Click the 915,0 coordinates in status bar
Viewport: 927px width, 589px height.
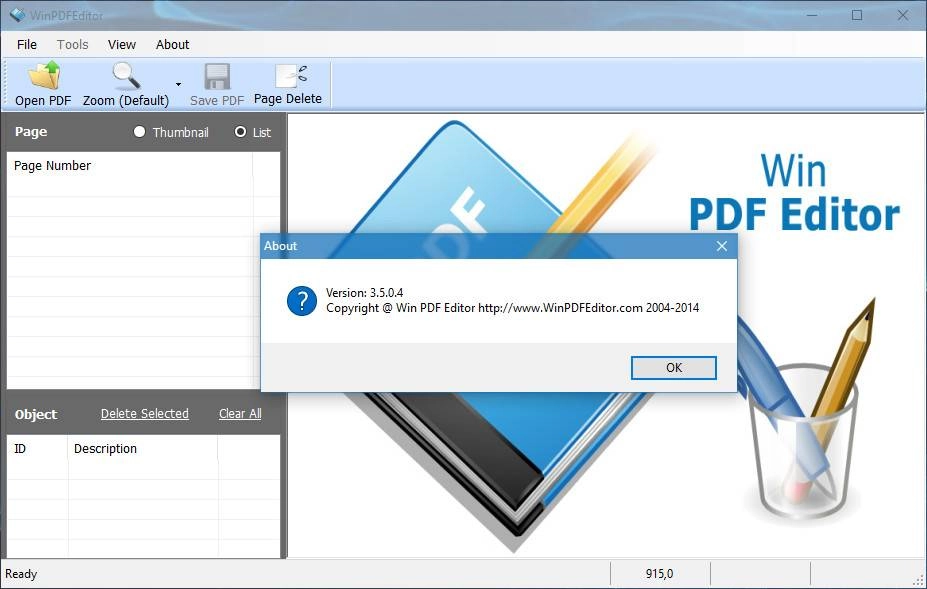pyautogui.click(x=659, y=574)
